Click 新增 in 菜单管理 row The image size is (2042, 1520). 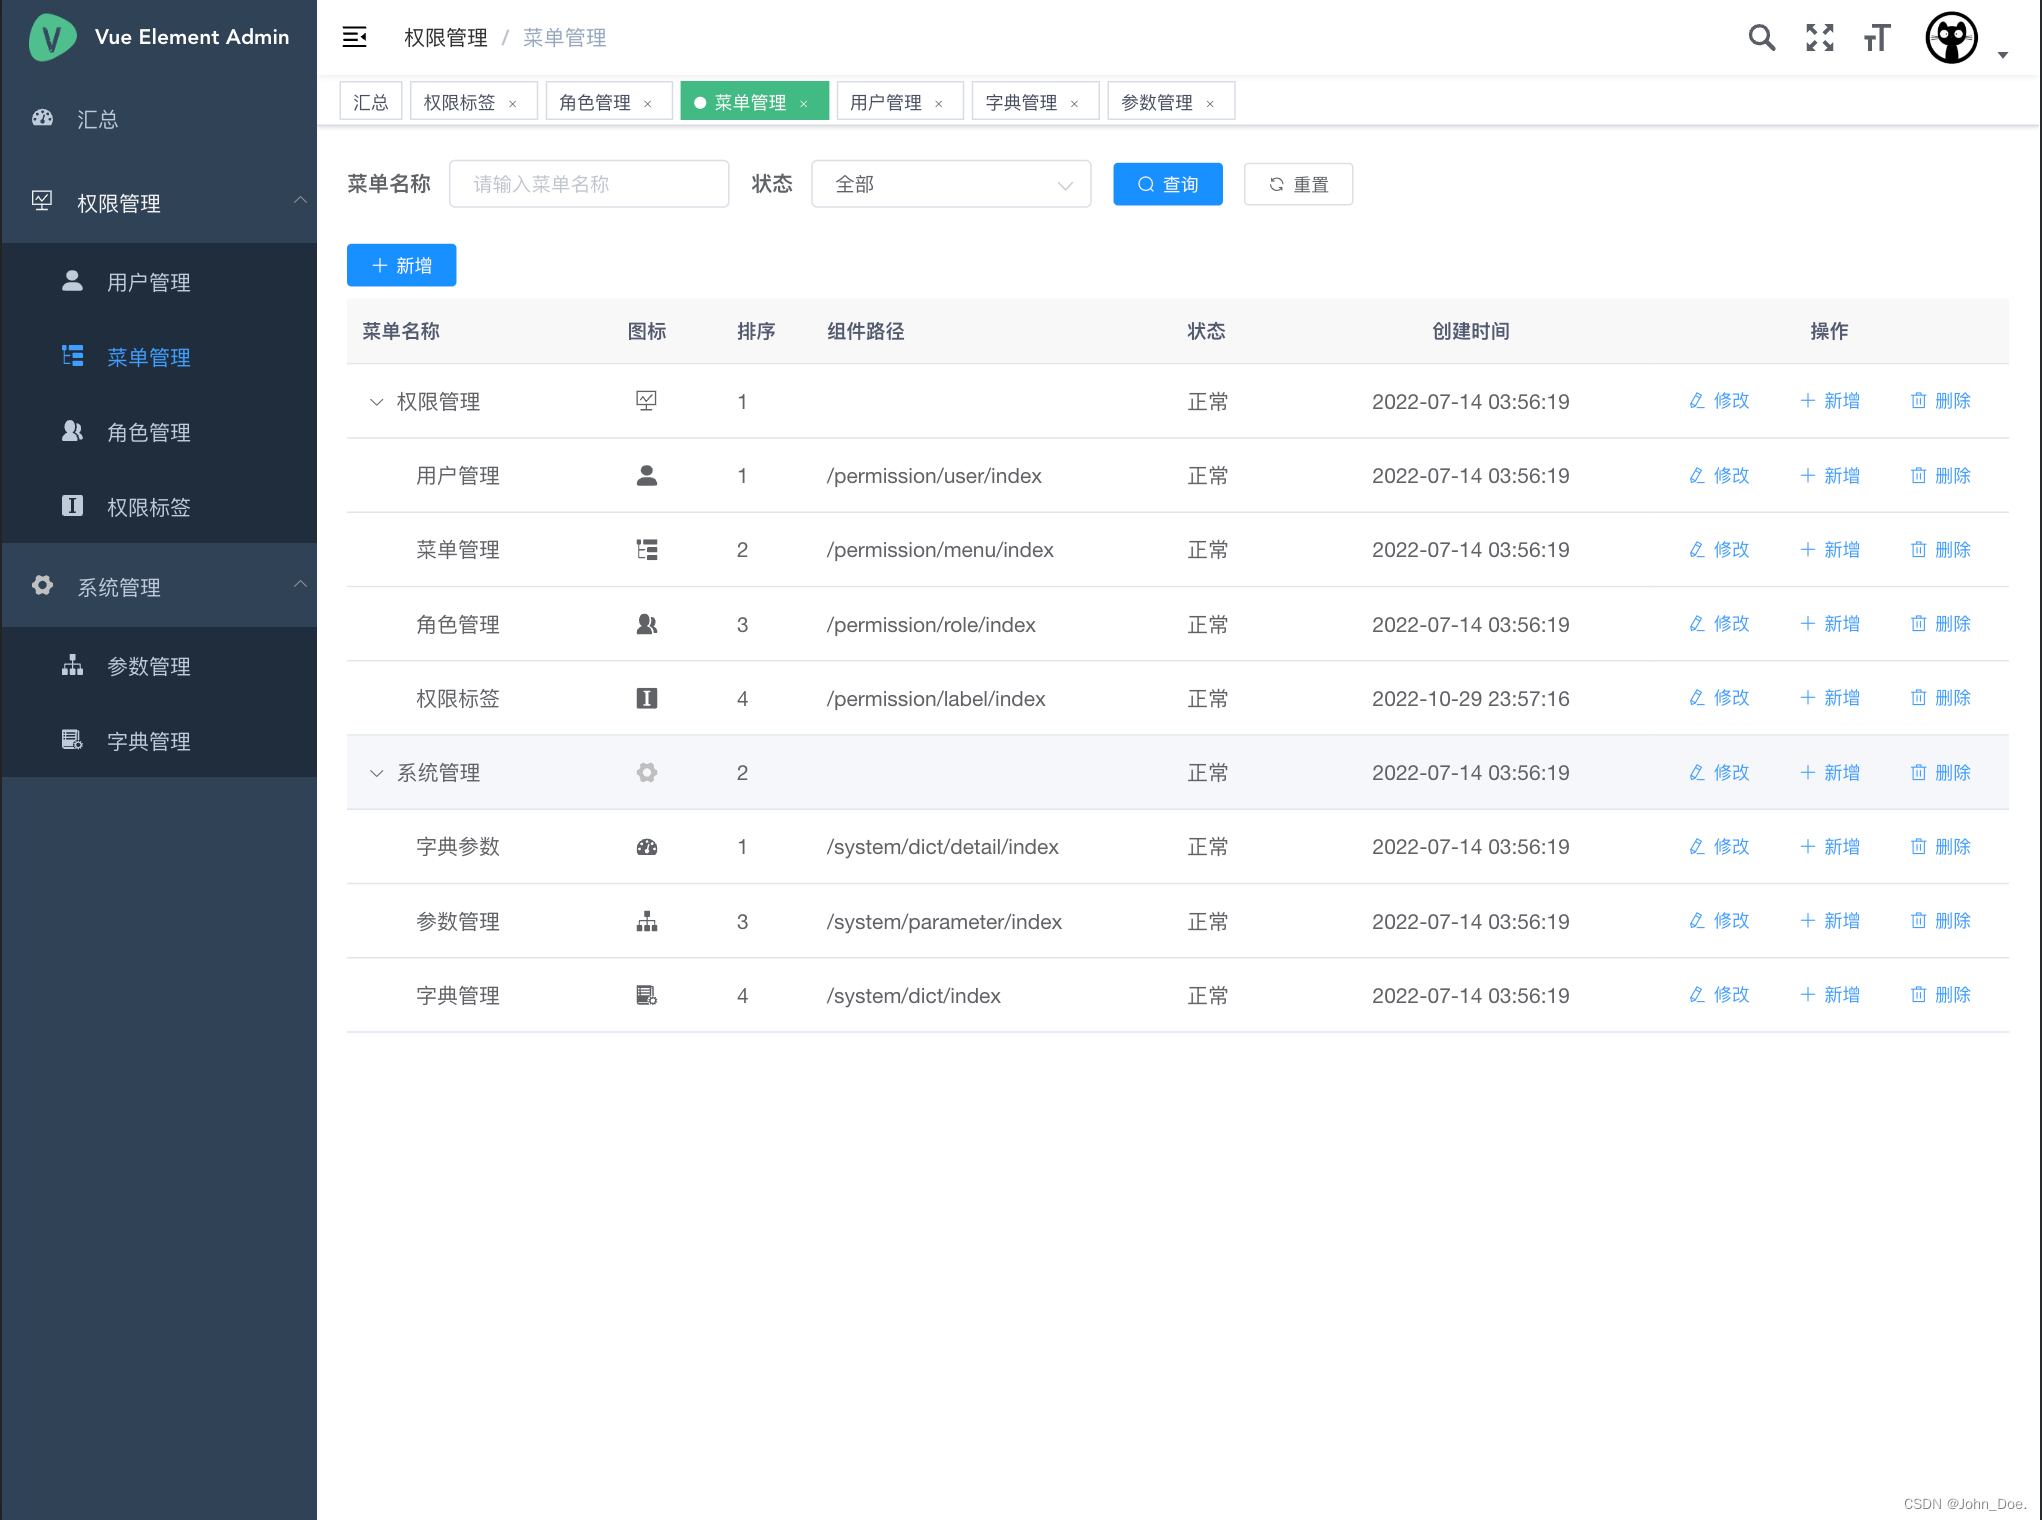tap(1830, 550)
